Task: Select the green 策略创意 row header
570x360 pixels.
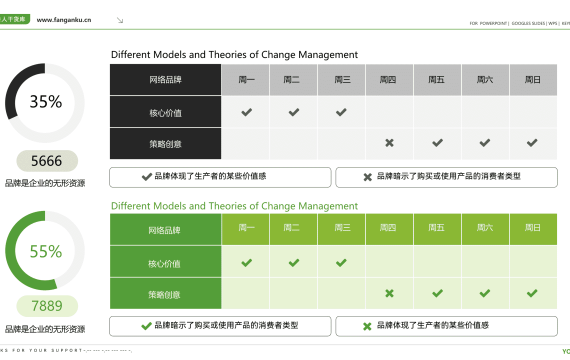Action: pos(165,294)
